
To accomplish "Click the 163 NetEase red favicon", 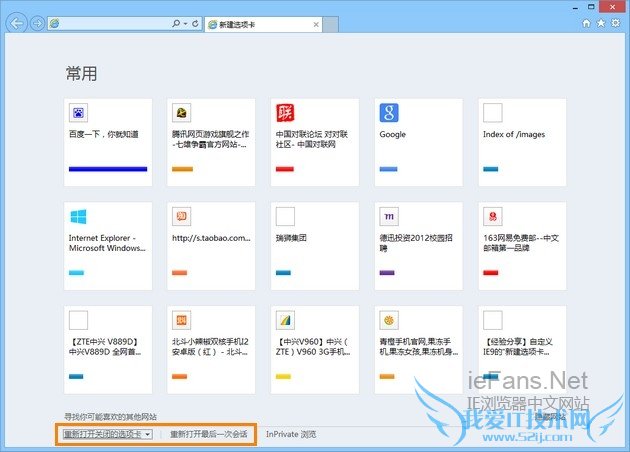I will pos(493,217).
